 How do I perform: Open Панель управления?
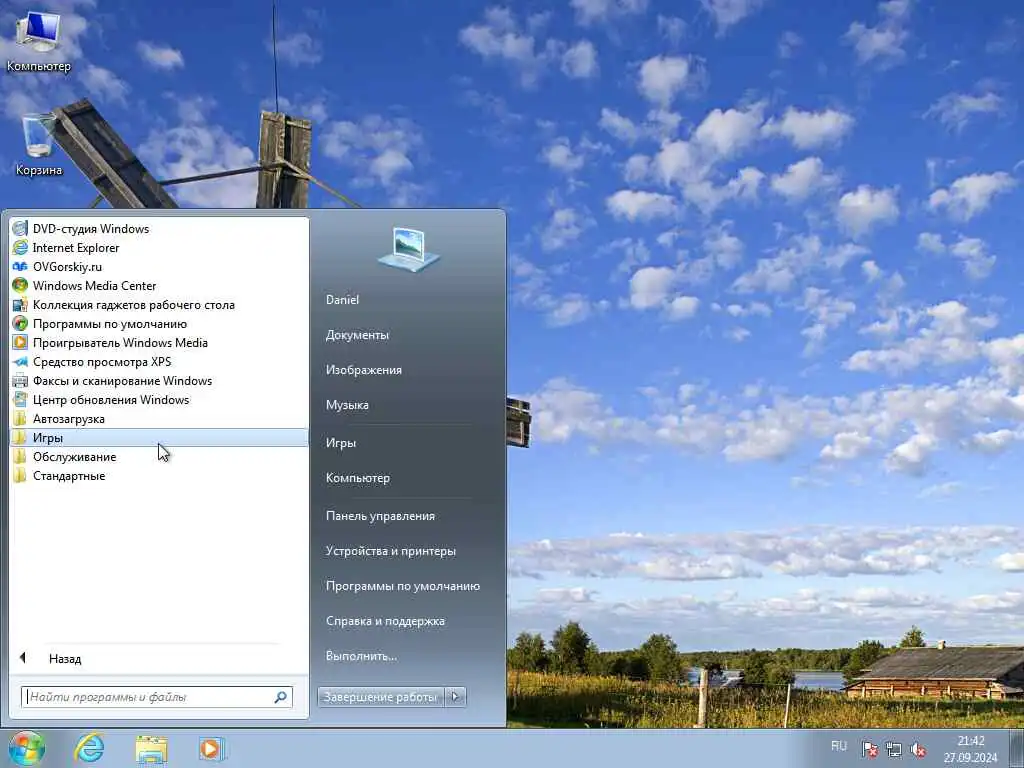click(380, 516)
